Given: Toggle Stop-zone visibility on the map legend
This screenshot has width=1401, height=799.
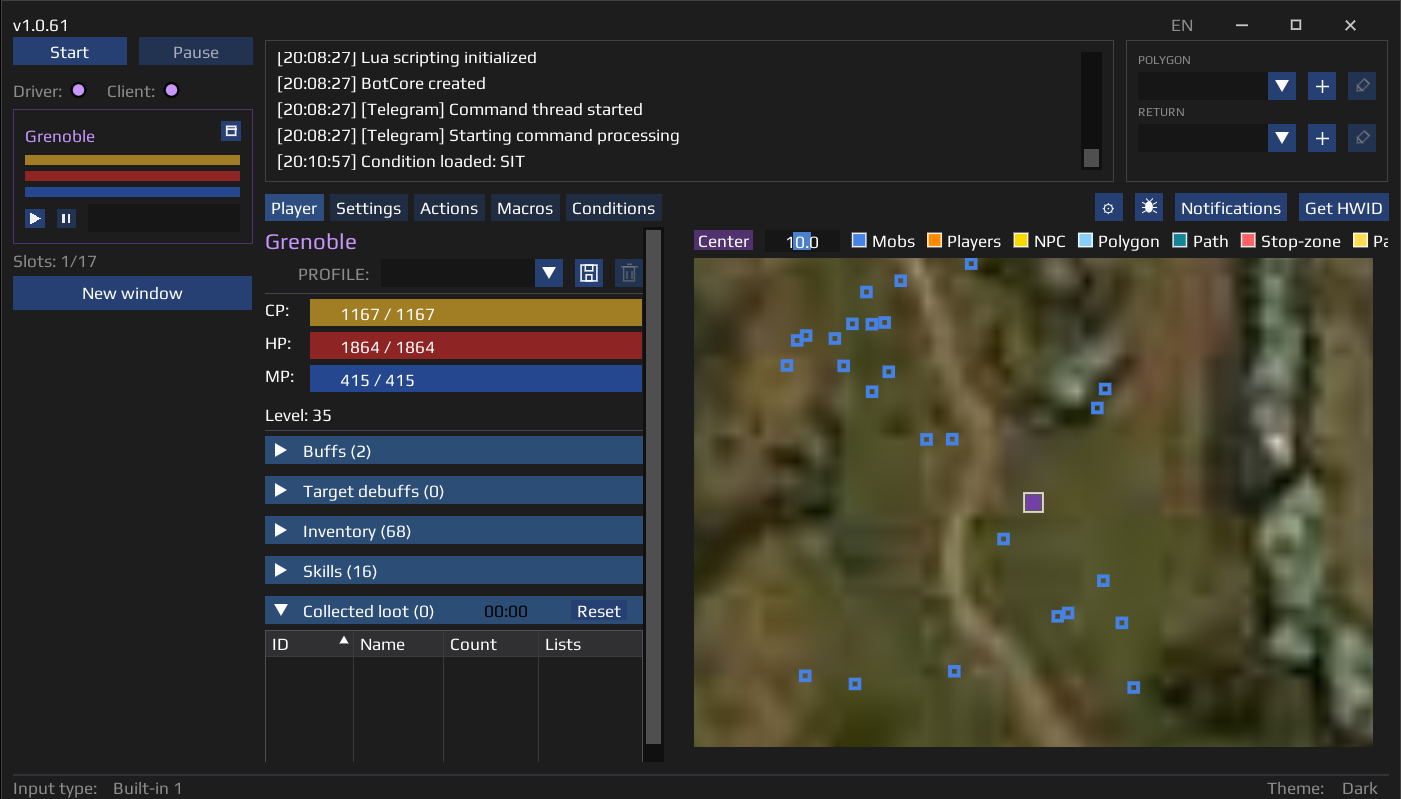Looking at the screenshot, I should point(1248,241).
